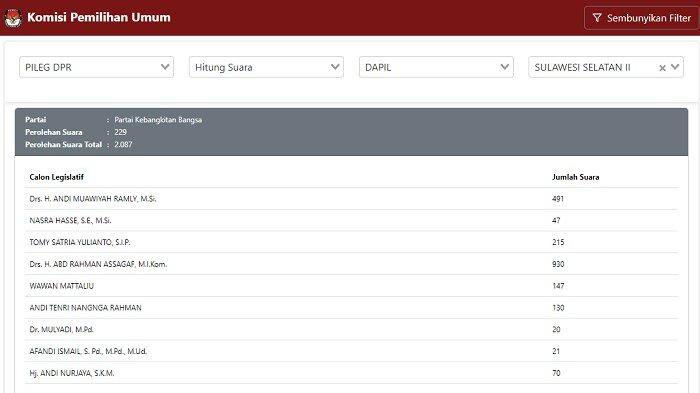Image resolution: width=700 pixels, height=393 pixels.
Task: Click the funnel filter icon
Action: pos(597,18)
